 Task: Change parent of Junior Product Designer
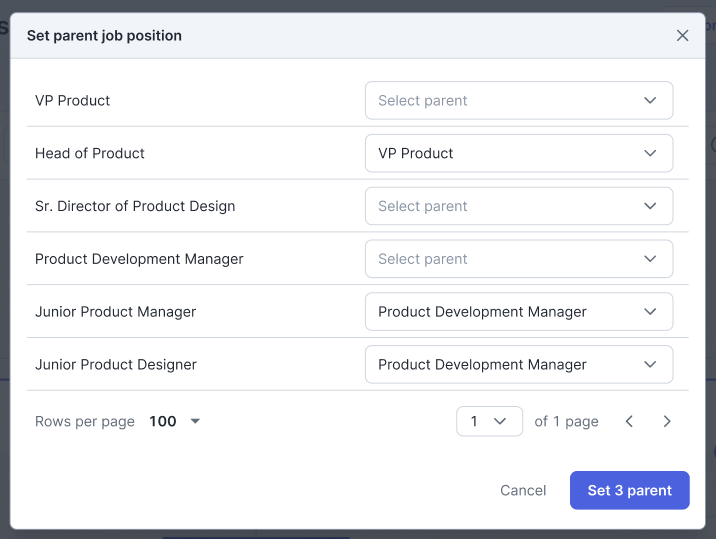tap(518, 365)
